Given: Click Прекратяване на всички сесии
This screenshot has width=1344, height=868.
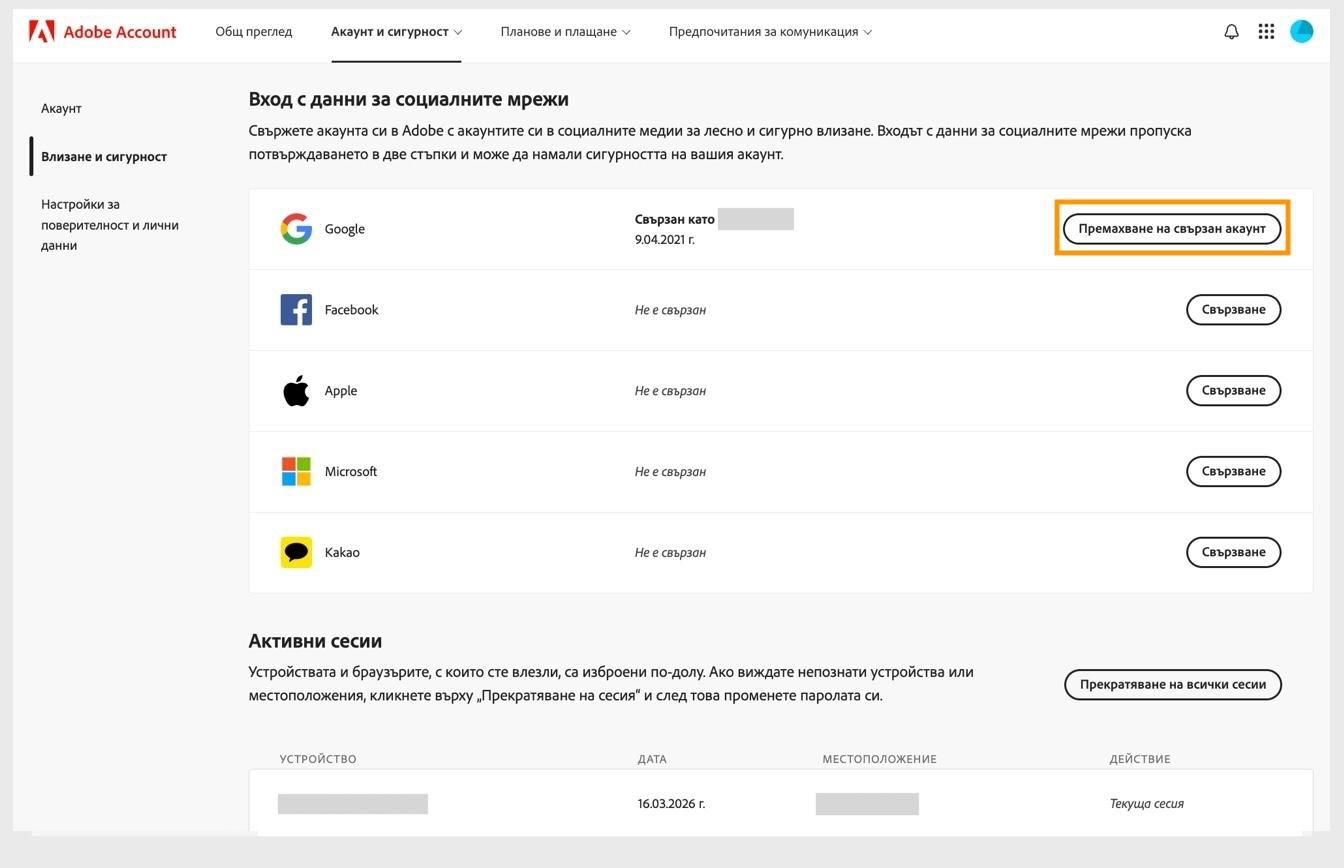Looking at the screenshot, I should click(1172, 684).
